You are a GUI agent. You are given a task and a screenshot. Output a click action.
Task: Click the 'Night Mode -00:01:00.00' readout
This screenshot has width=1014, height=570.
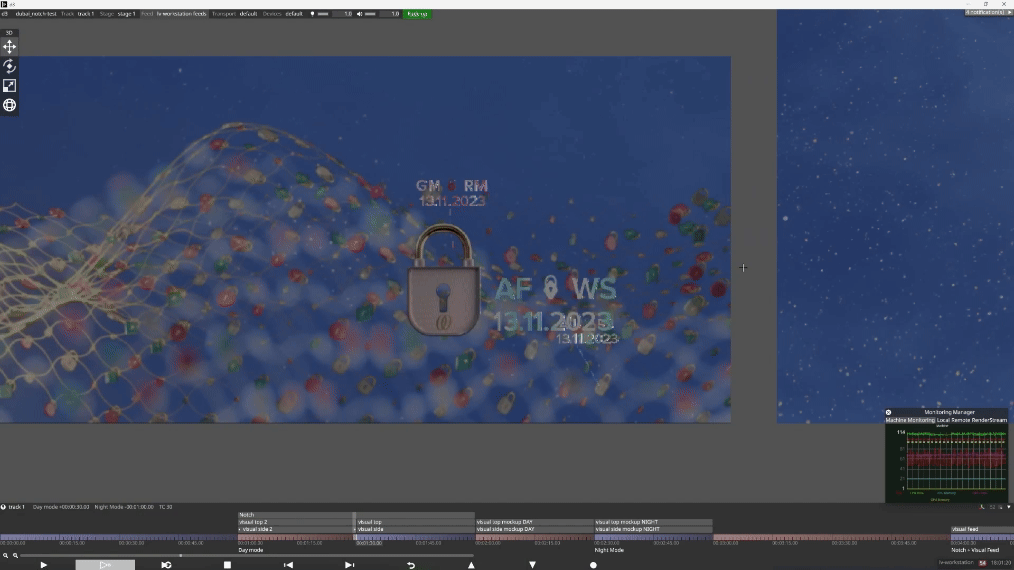click(x=124, y=507)
